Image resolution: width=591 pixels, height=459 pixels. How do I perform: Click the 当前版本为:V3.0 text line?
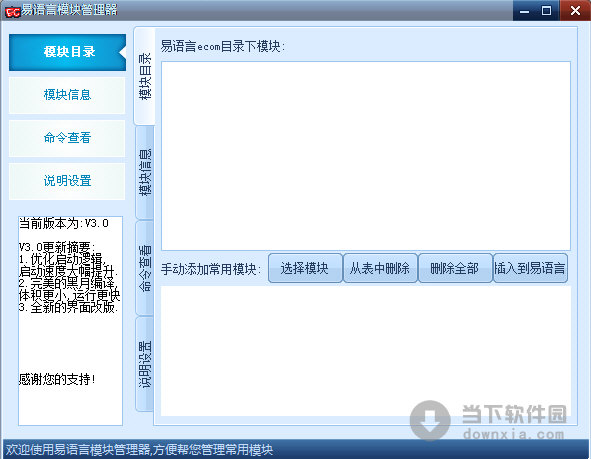pyautogui.click(x=64, y=223)
